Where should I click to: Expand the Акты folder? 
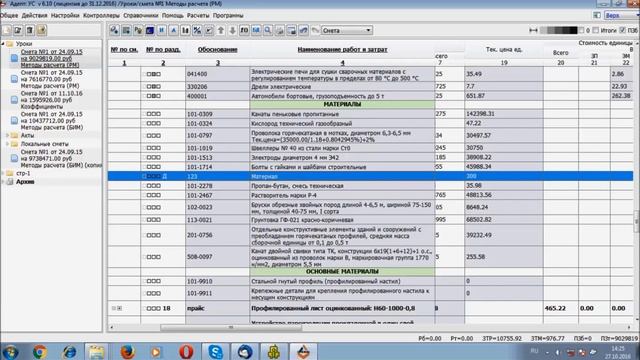pos(7,135)
